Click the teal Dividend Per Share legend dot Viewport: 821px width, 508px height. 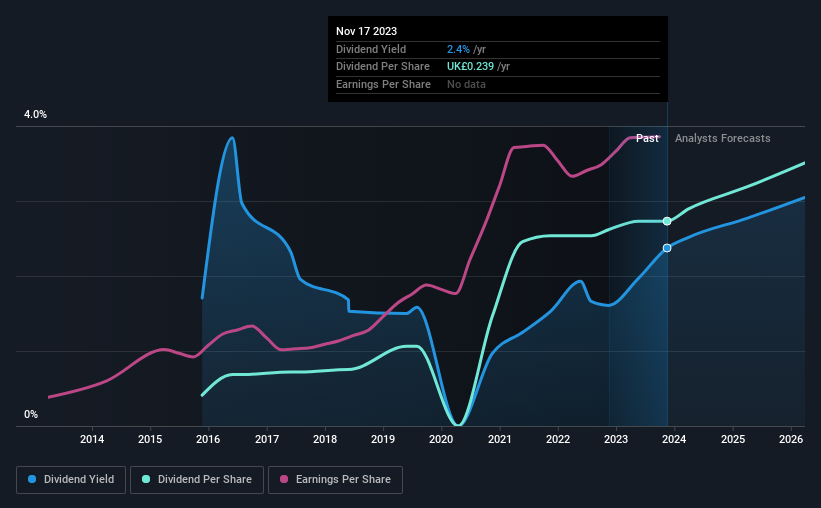146,479
